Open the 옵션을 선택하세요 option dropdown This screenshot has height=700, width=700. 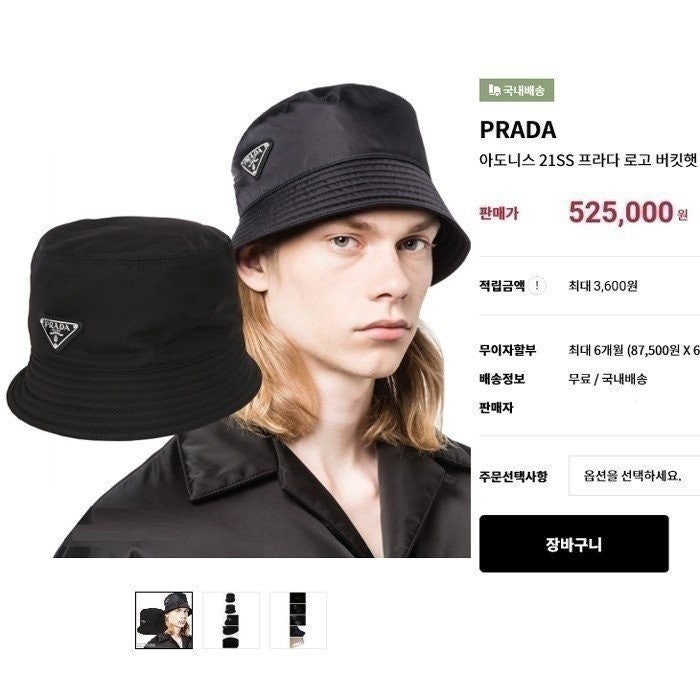(634, 476)
